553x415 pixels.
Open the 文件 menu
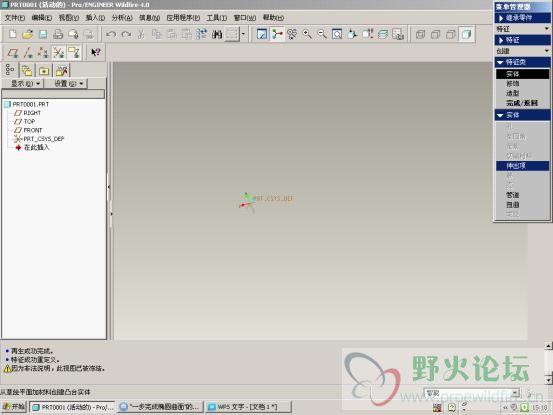(14, 18)
